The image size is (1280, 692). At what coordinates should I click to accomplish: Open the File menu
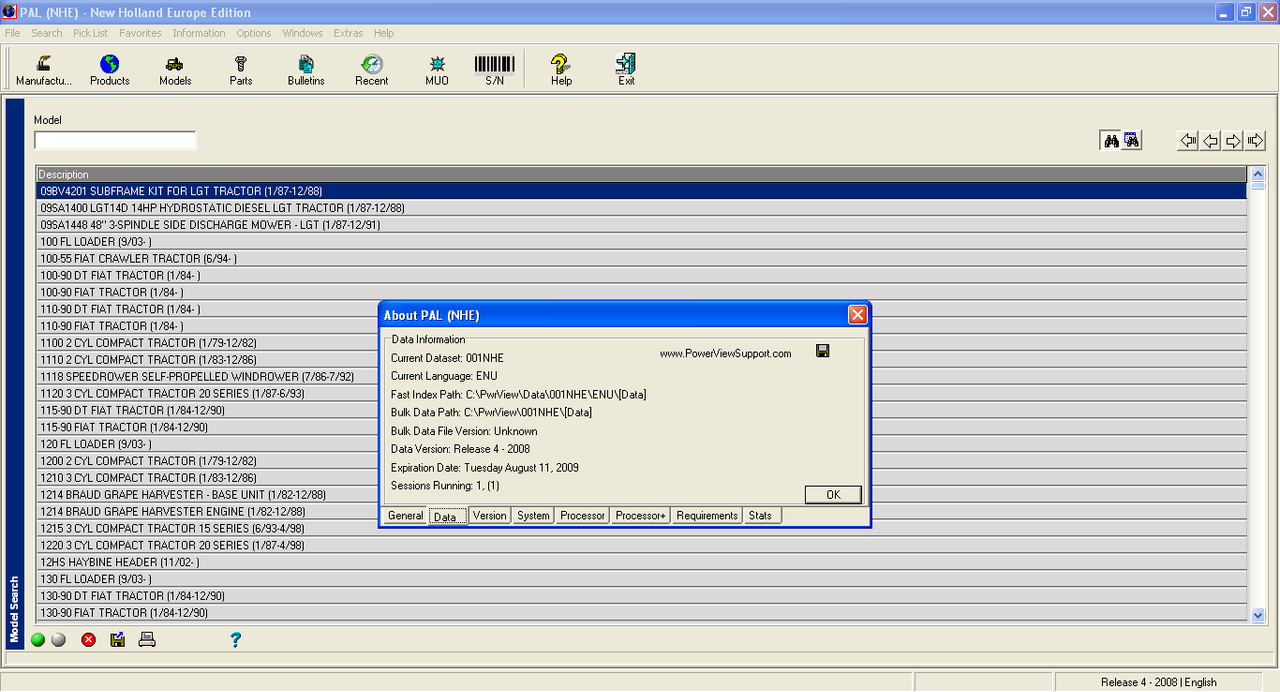[12, 33]
